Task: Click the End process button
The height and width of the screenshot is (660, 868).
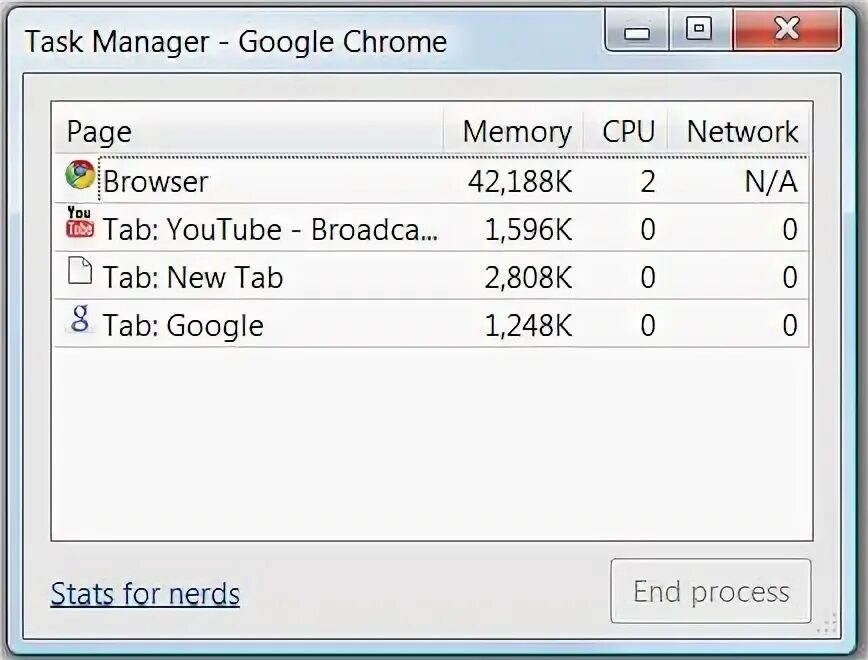Action: coord(711,591)
